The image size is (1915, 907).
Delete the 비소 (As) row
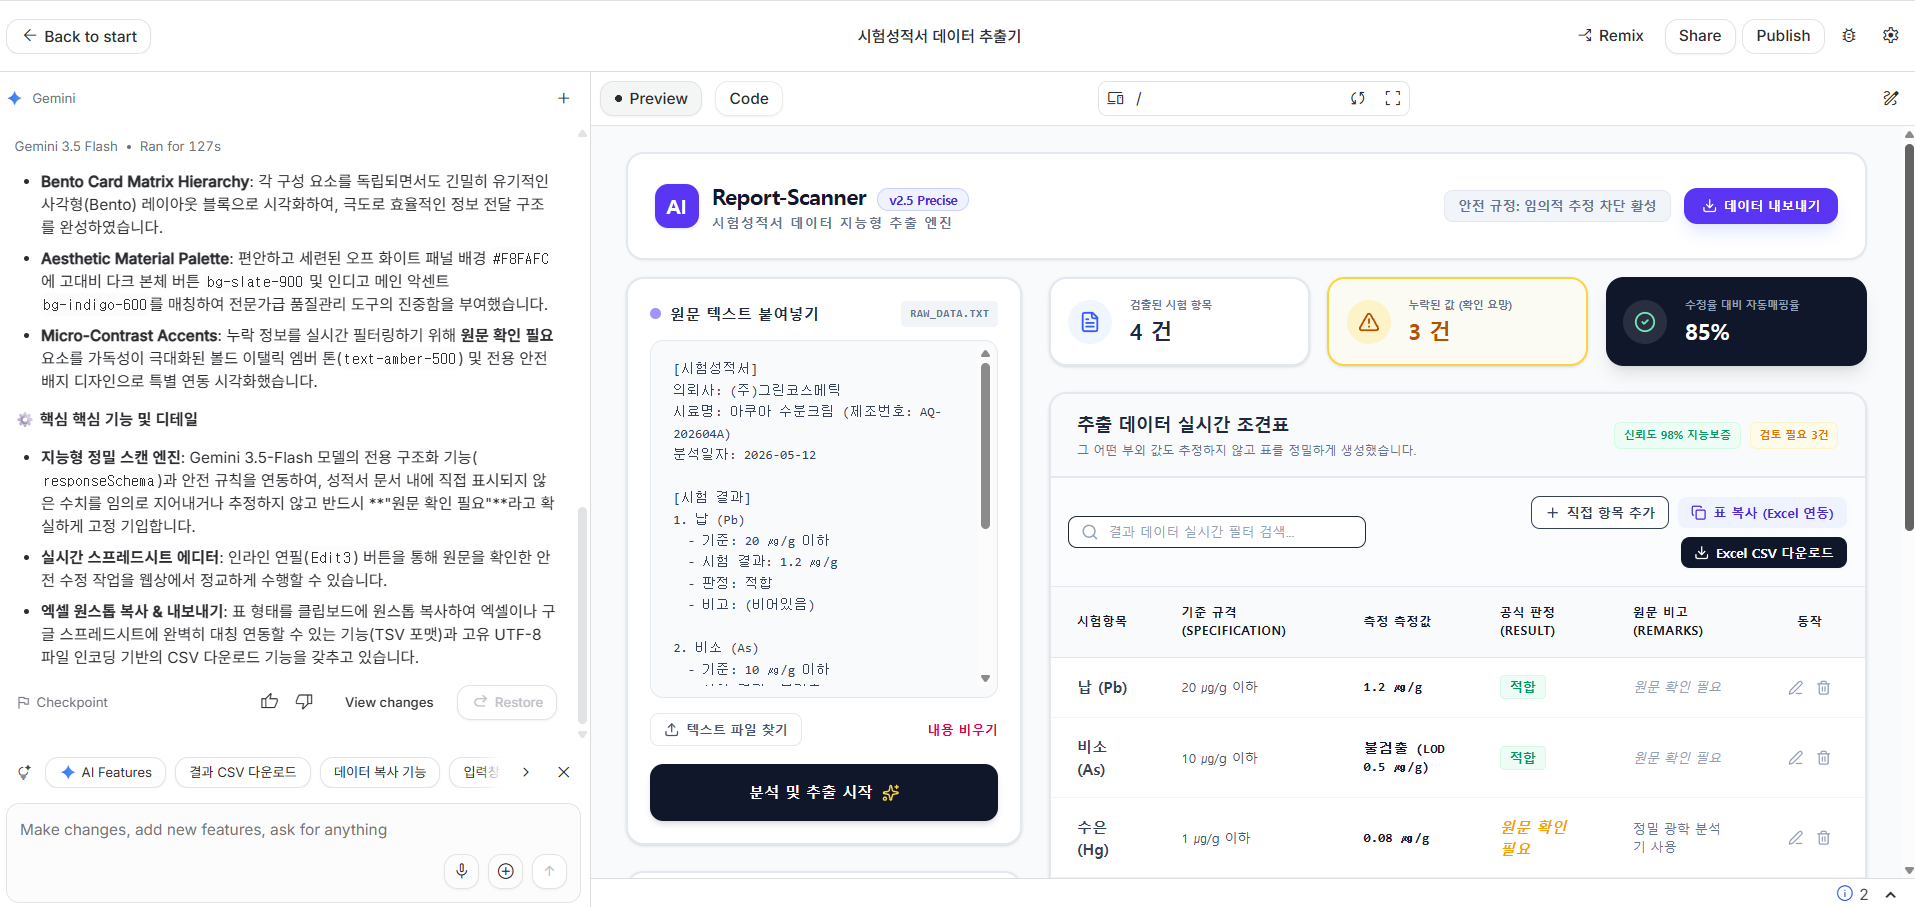tap(1824, 758)
